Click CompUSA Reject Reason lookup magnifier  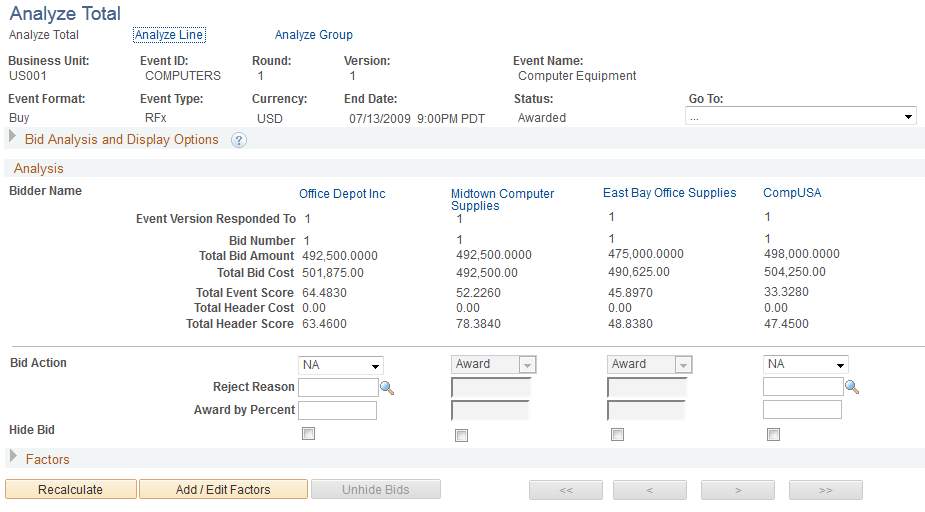click(852, 387)
